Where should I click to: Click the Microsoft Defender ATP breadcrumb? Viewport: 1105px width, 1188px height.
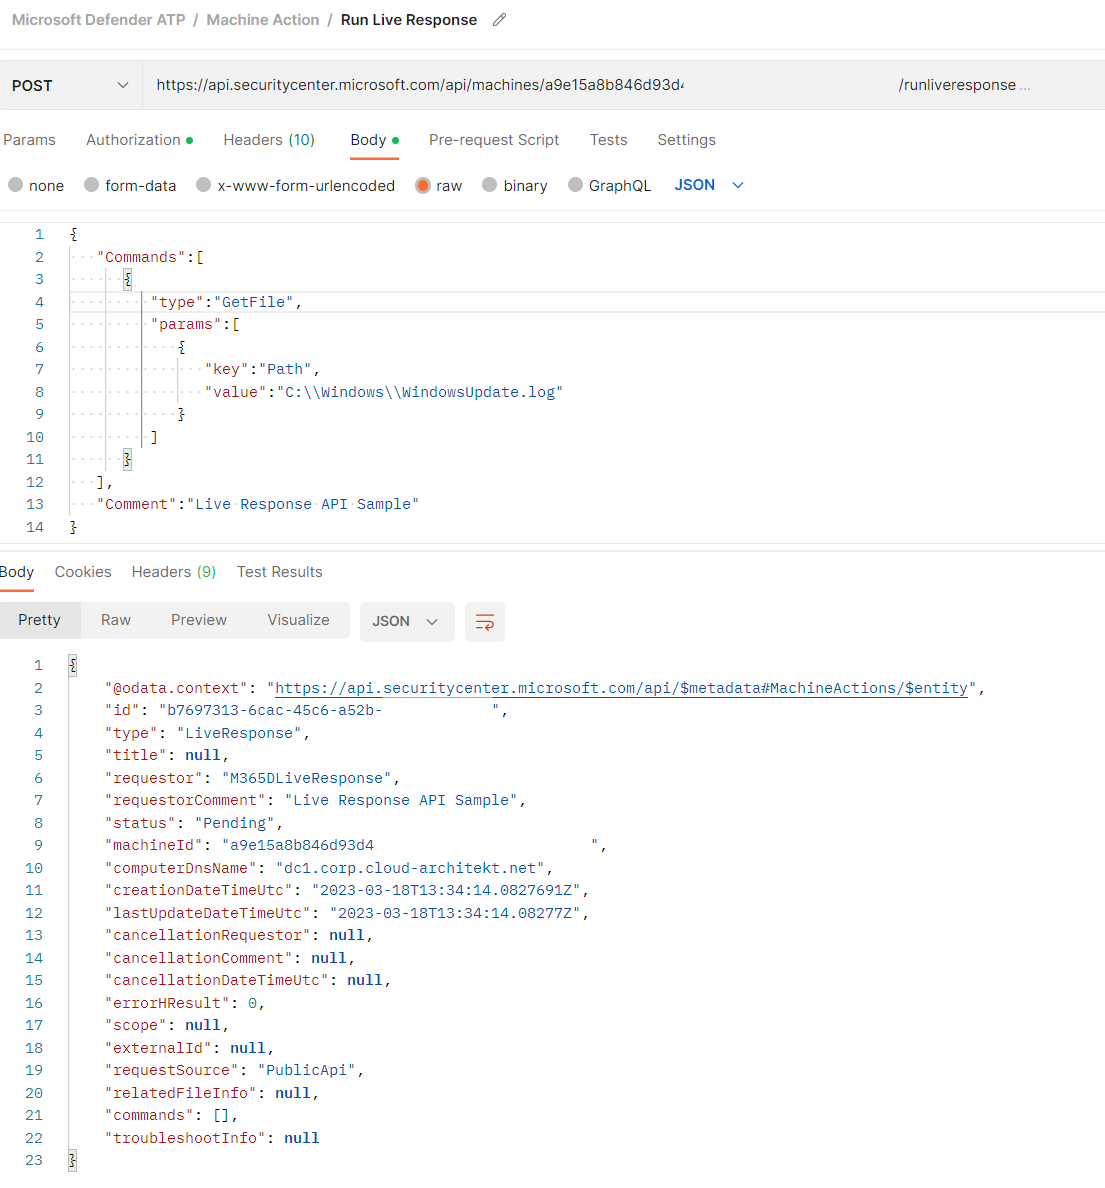(99, 20)
